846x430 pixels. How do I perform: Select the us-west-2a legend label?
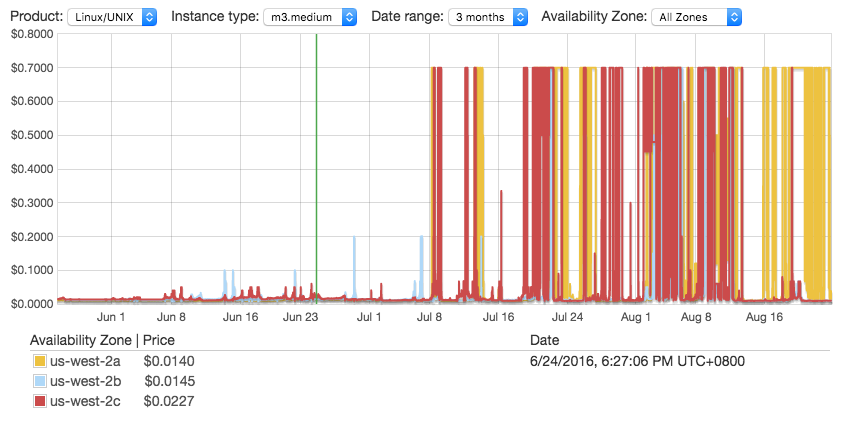(85, 361)
